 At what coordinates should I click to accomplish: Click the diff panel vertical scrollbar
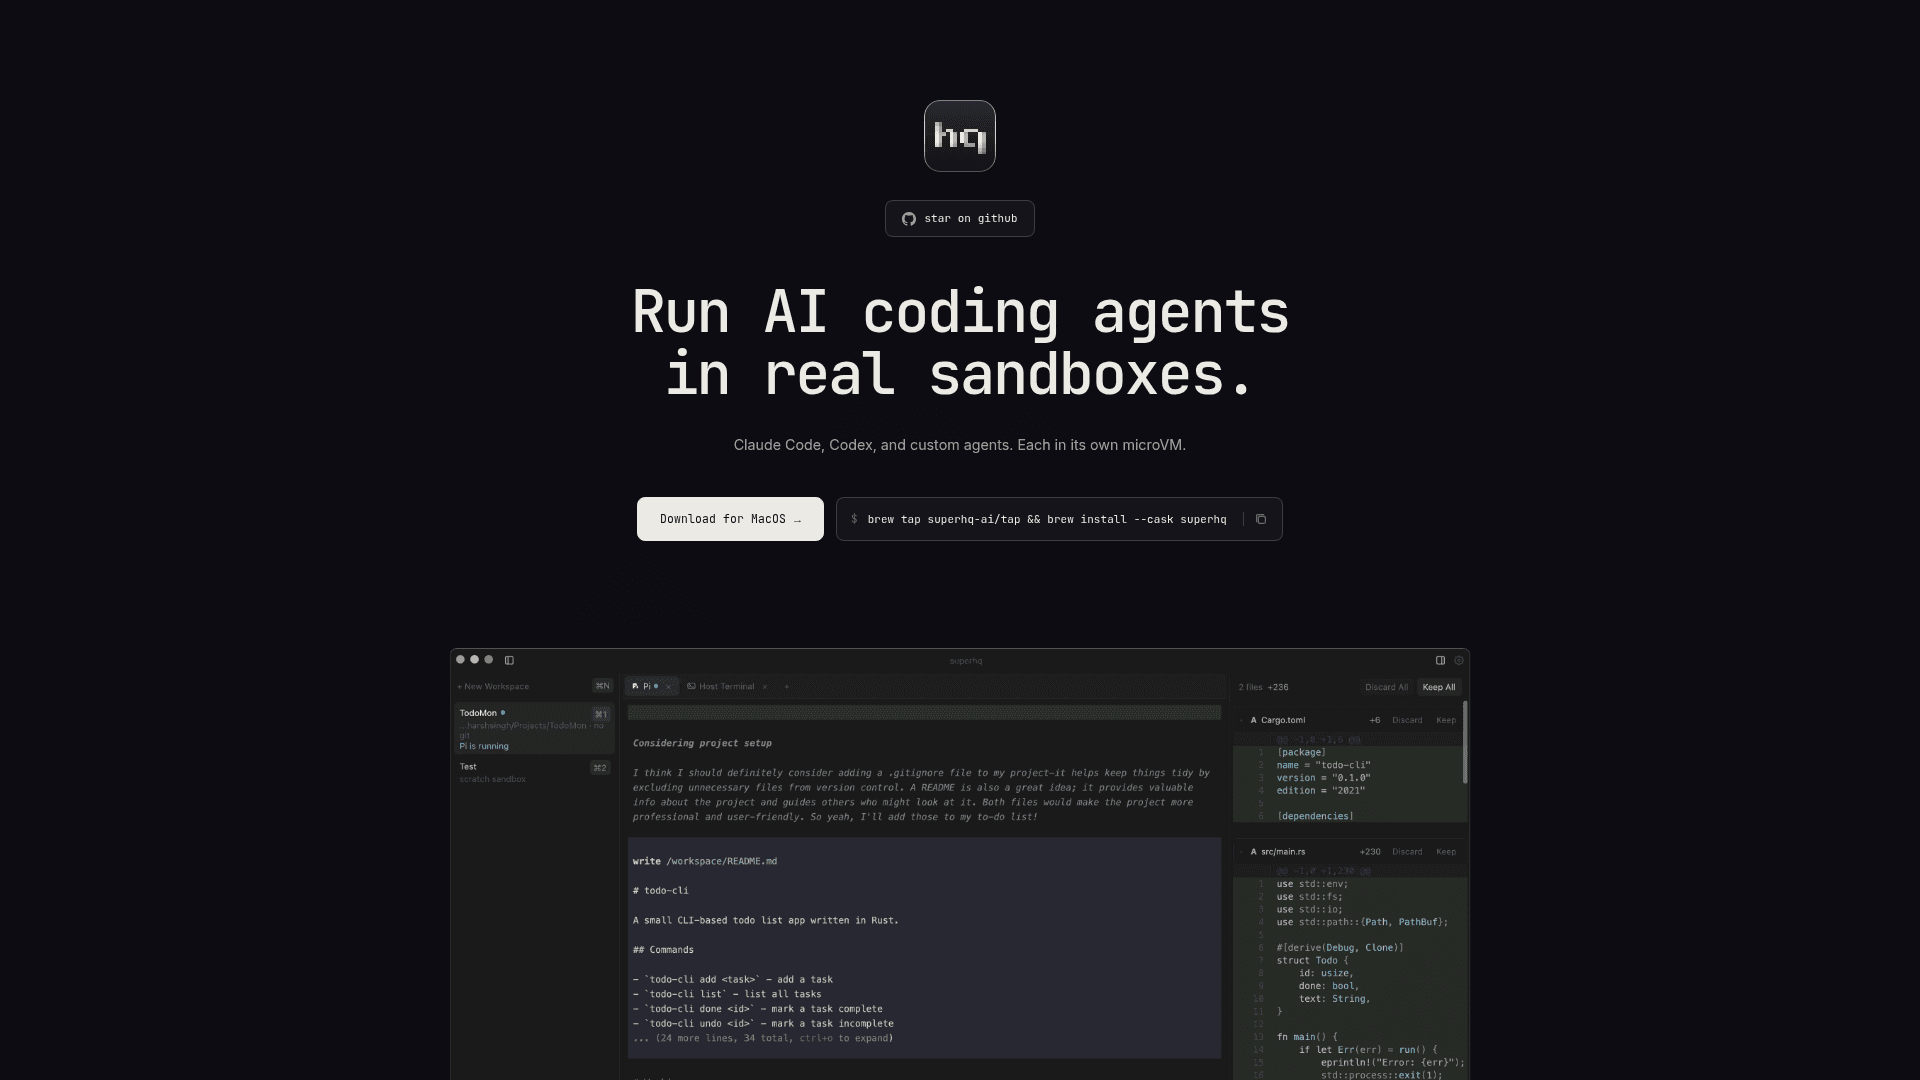(x=1465, y=742)
